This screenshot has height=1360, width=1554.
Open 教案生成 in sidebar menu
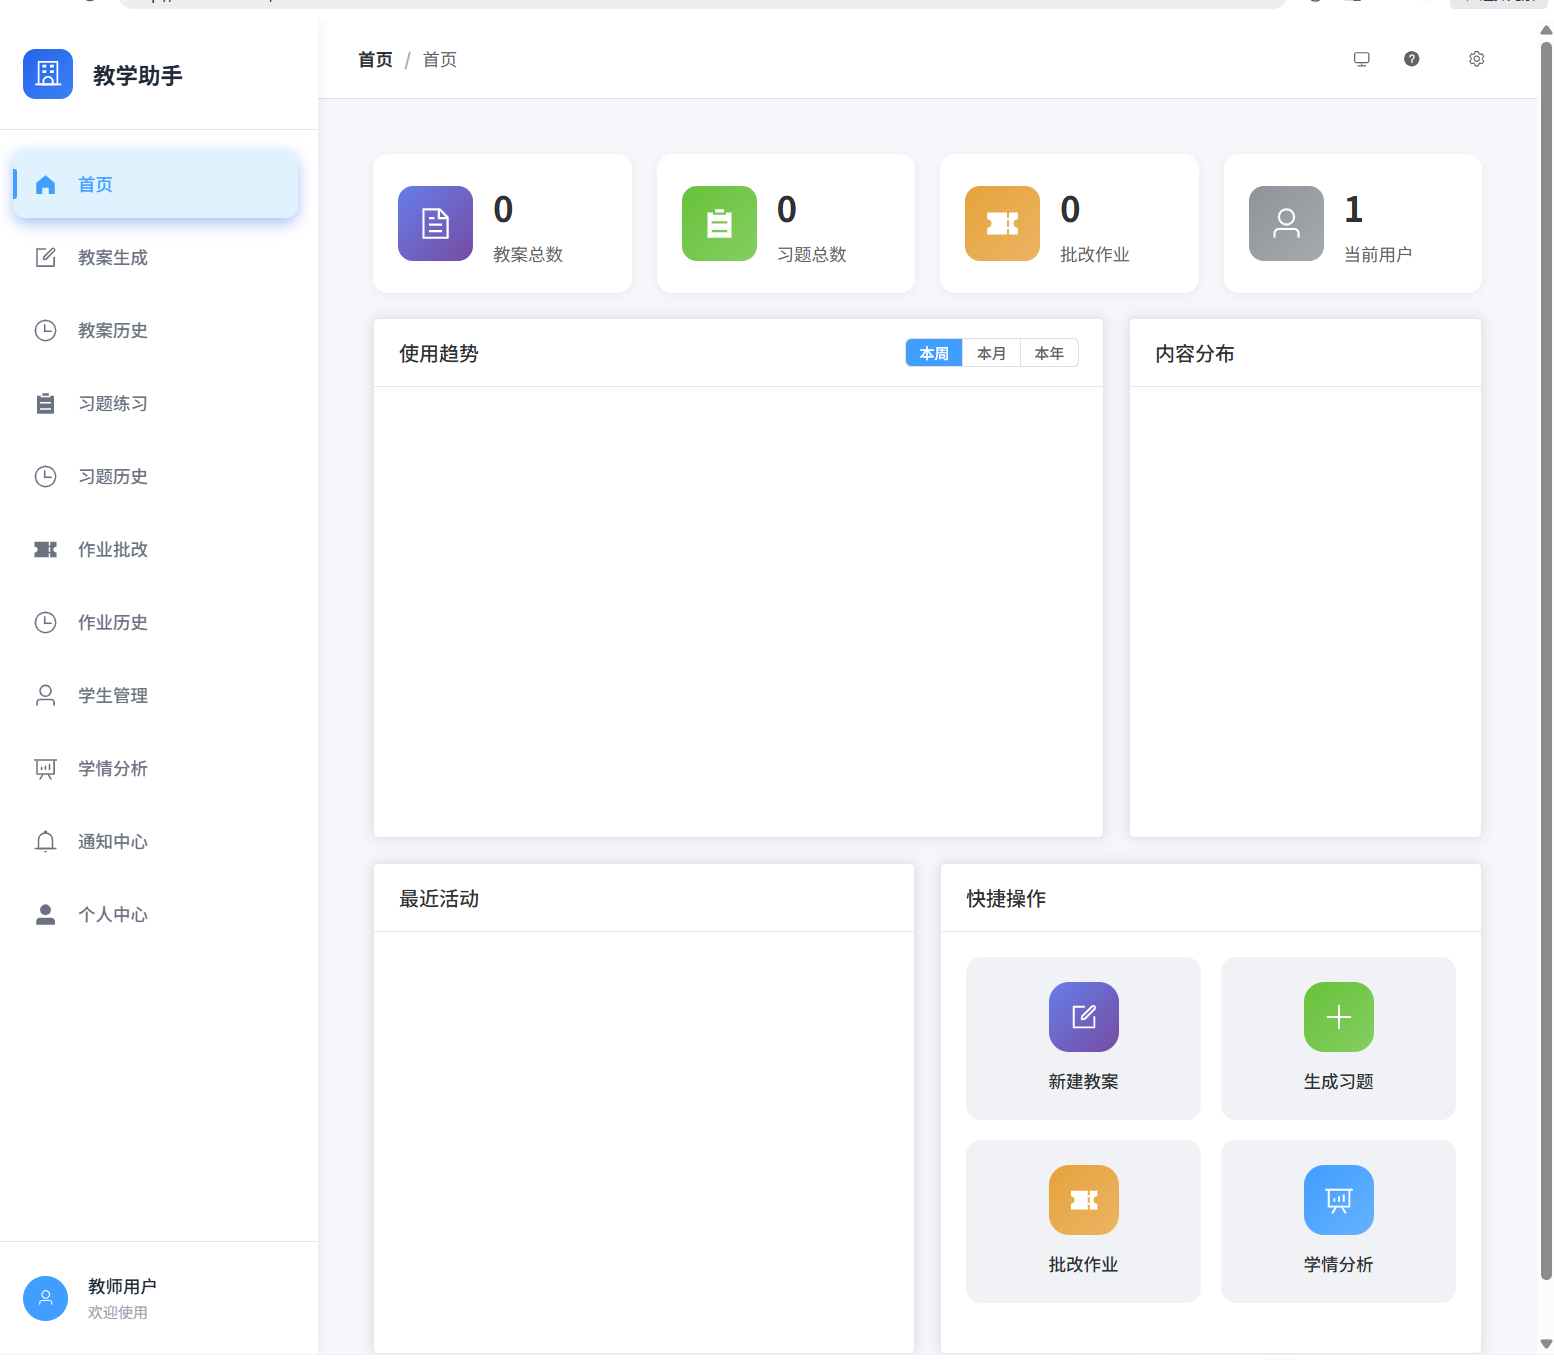pyautogui.click(x=112, y=258)
